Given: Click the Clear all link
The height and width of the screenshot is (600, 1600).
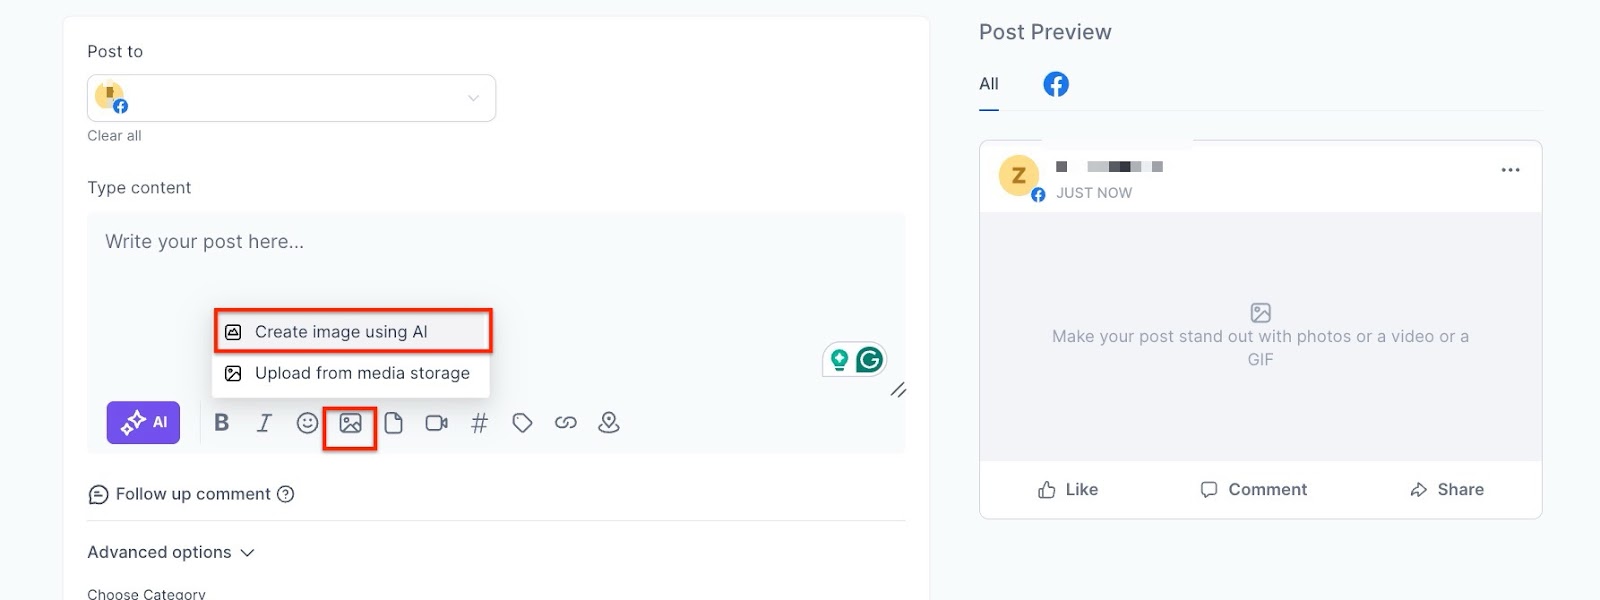Looking at the screenshot, I should click(114, 136).
